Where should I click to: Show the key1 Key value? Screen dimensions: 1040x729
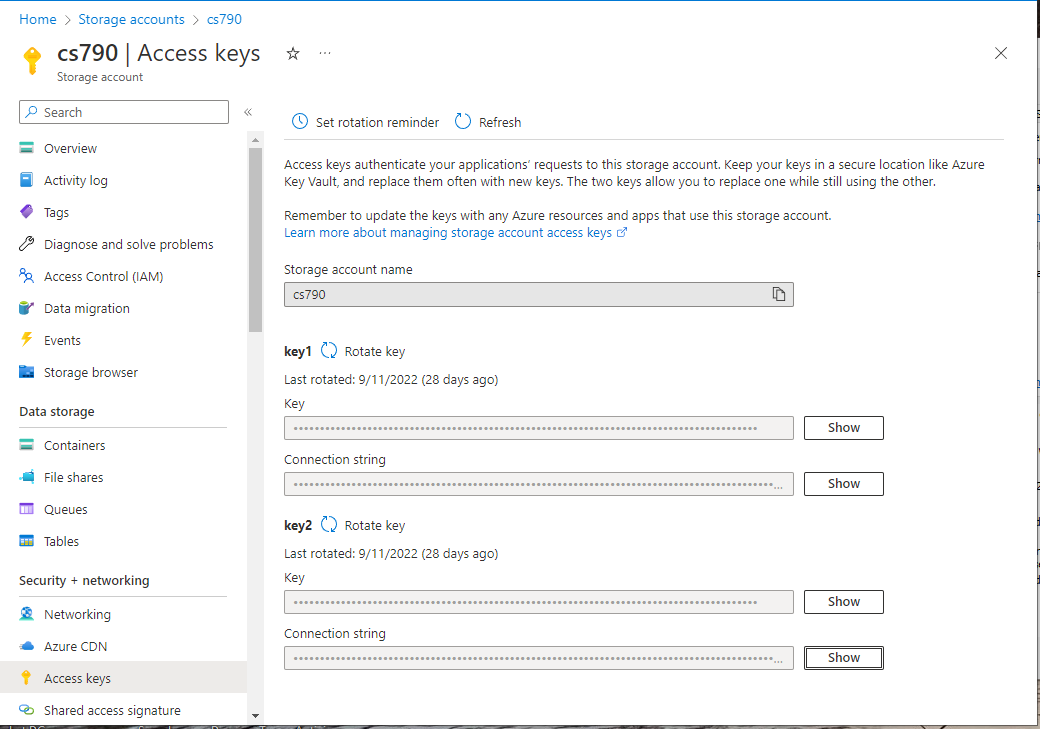(x=843, y=427)
